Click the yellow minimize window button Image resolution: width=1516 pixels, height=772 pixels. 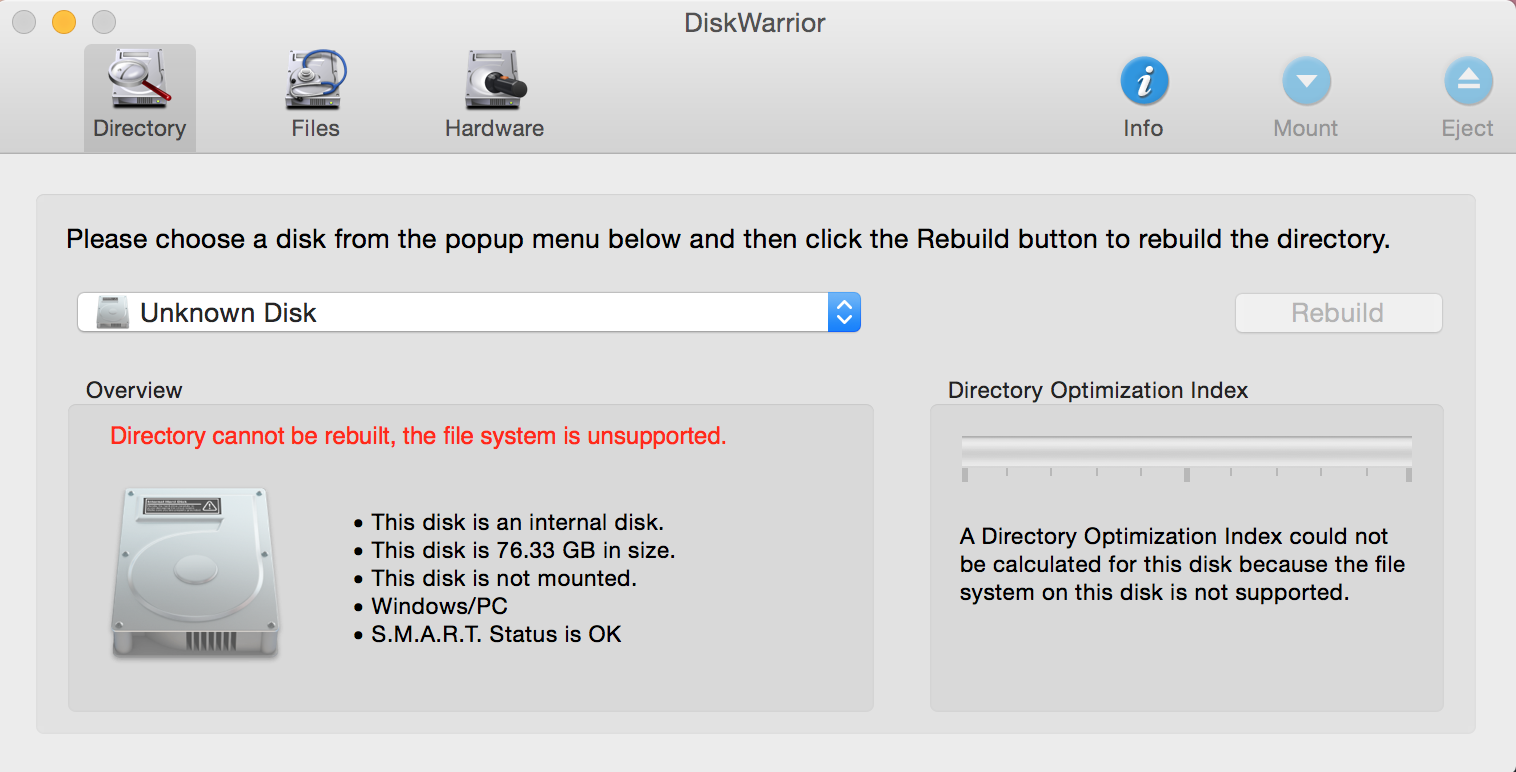point(64,22)
